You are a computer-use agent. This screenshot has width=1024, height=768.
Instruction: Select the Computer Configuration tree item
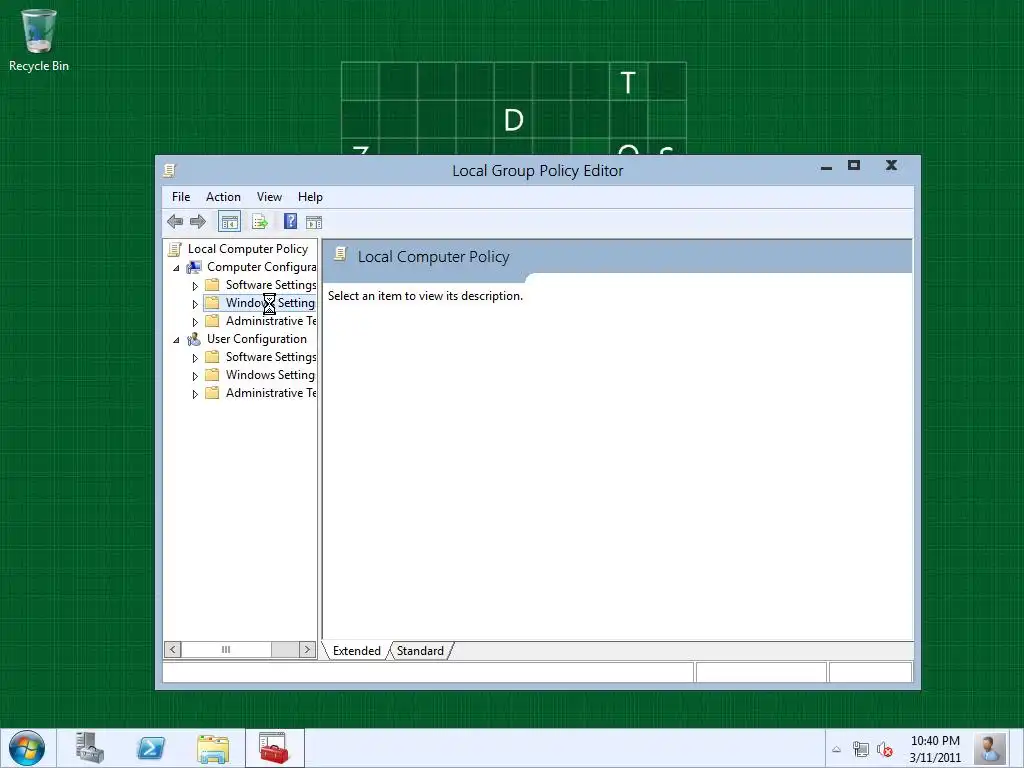pyautogui.click(x=261, y=267)
